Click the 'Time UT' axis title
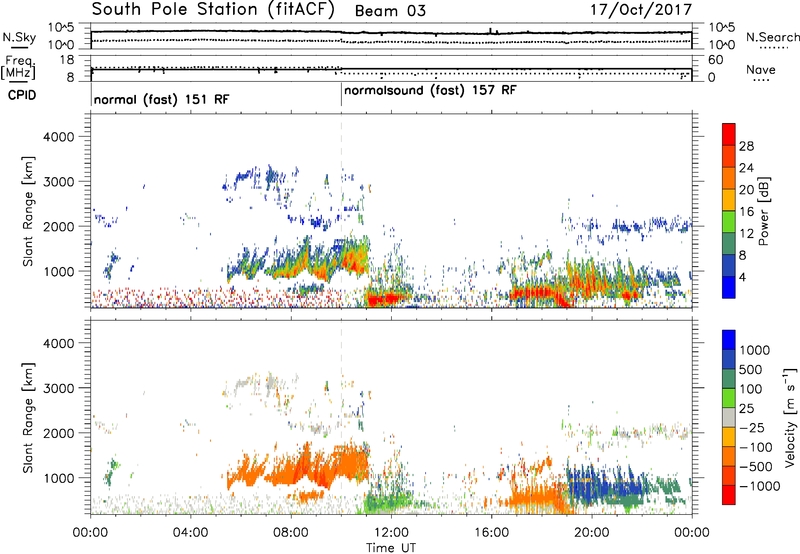This screenshot has width=800, height=554. (391, 548)
